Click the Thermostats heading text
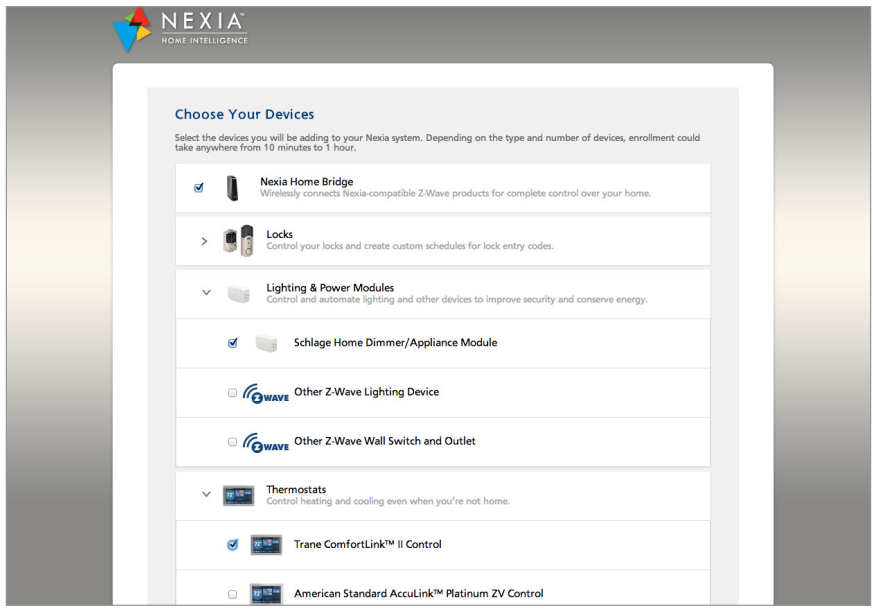873x612 pixels. coord(296,489)
